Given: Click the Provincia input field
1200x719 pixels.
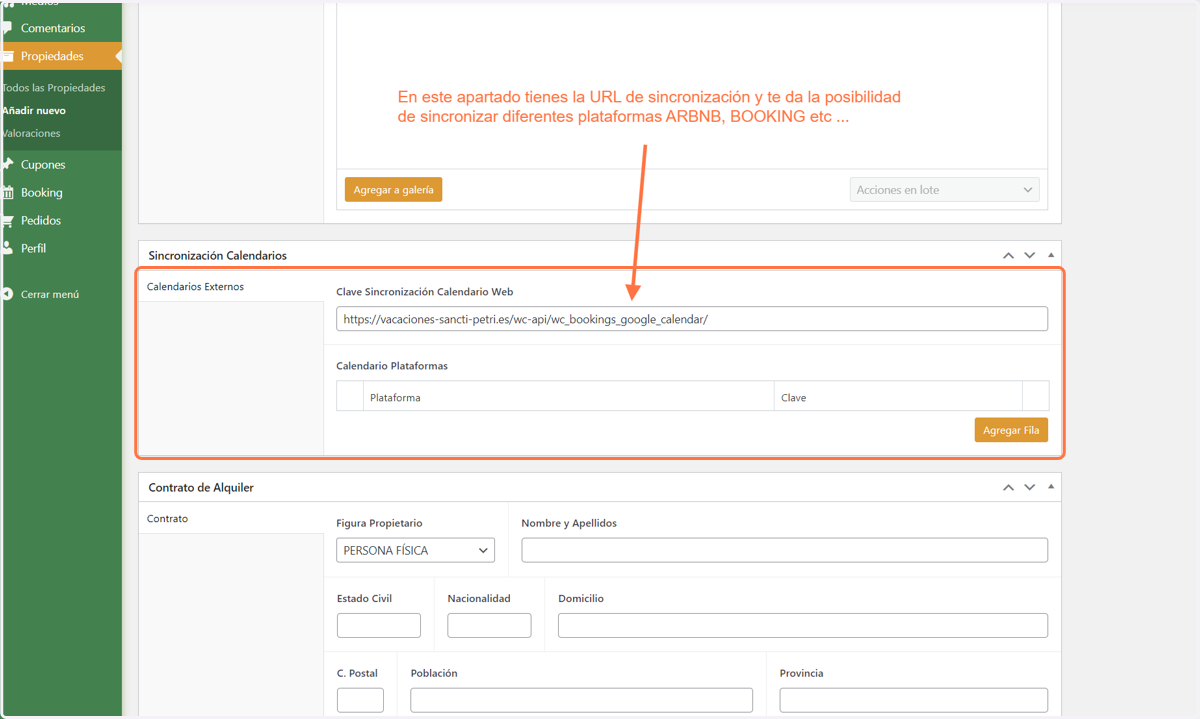Looking at the screenshot, I should (914, 700).
